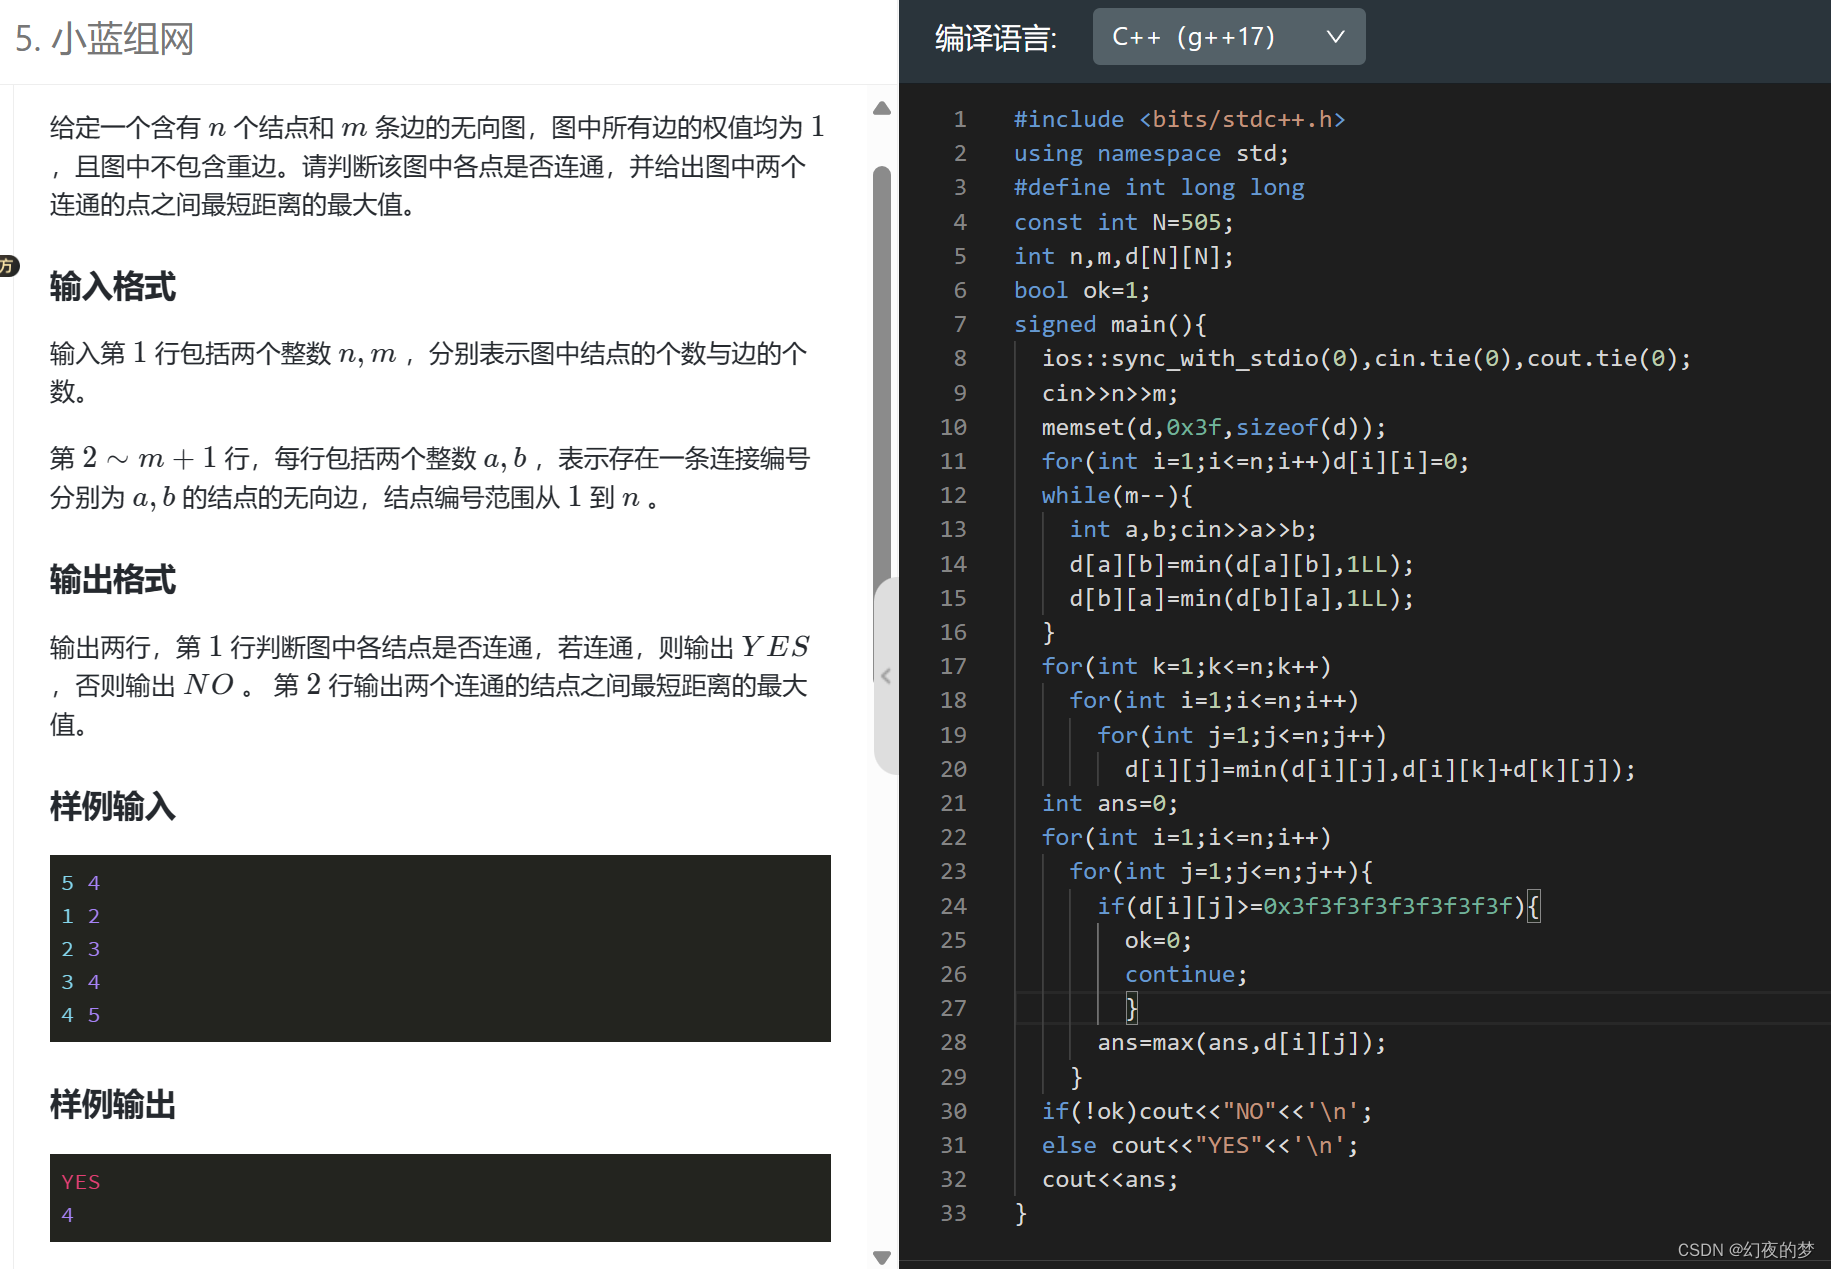Open the C++ (g++17) language dropdown
Screen dimensions: 1831x1269
click(1228, 37)
